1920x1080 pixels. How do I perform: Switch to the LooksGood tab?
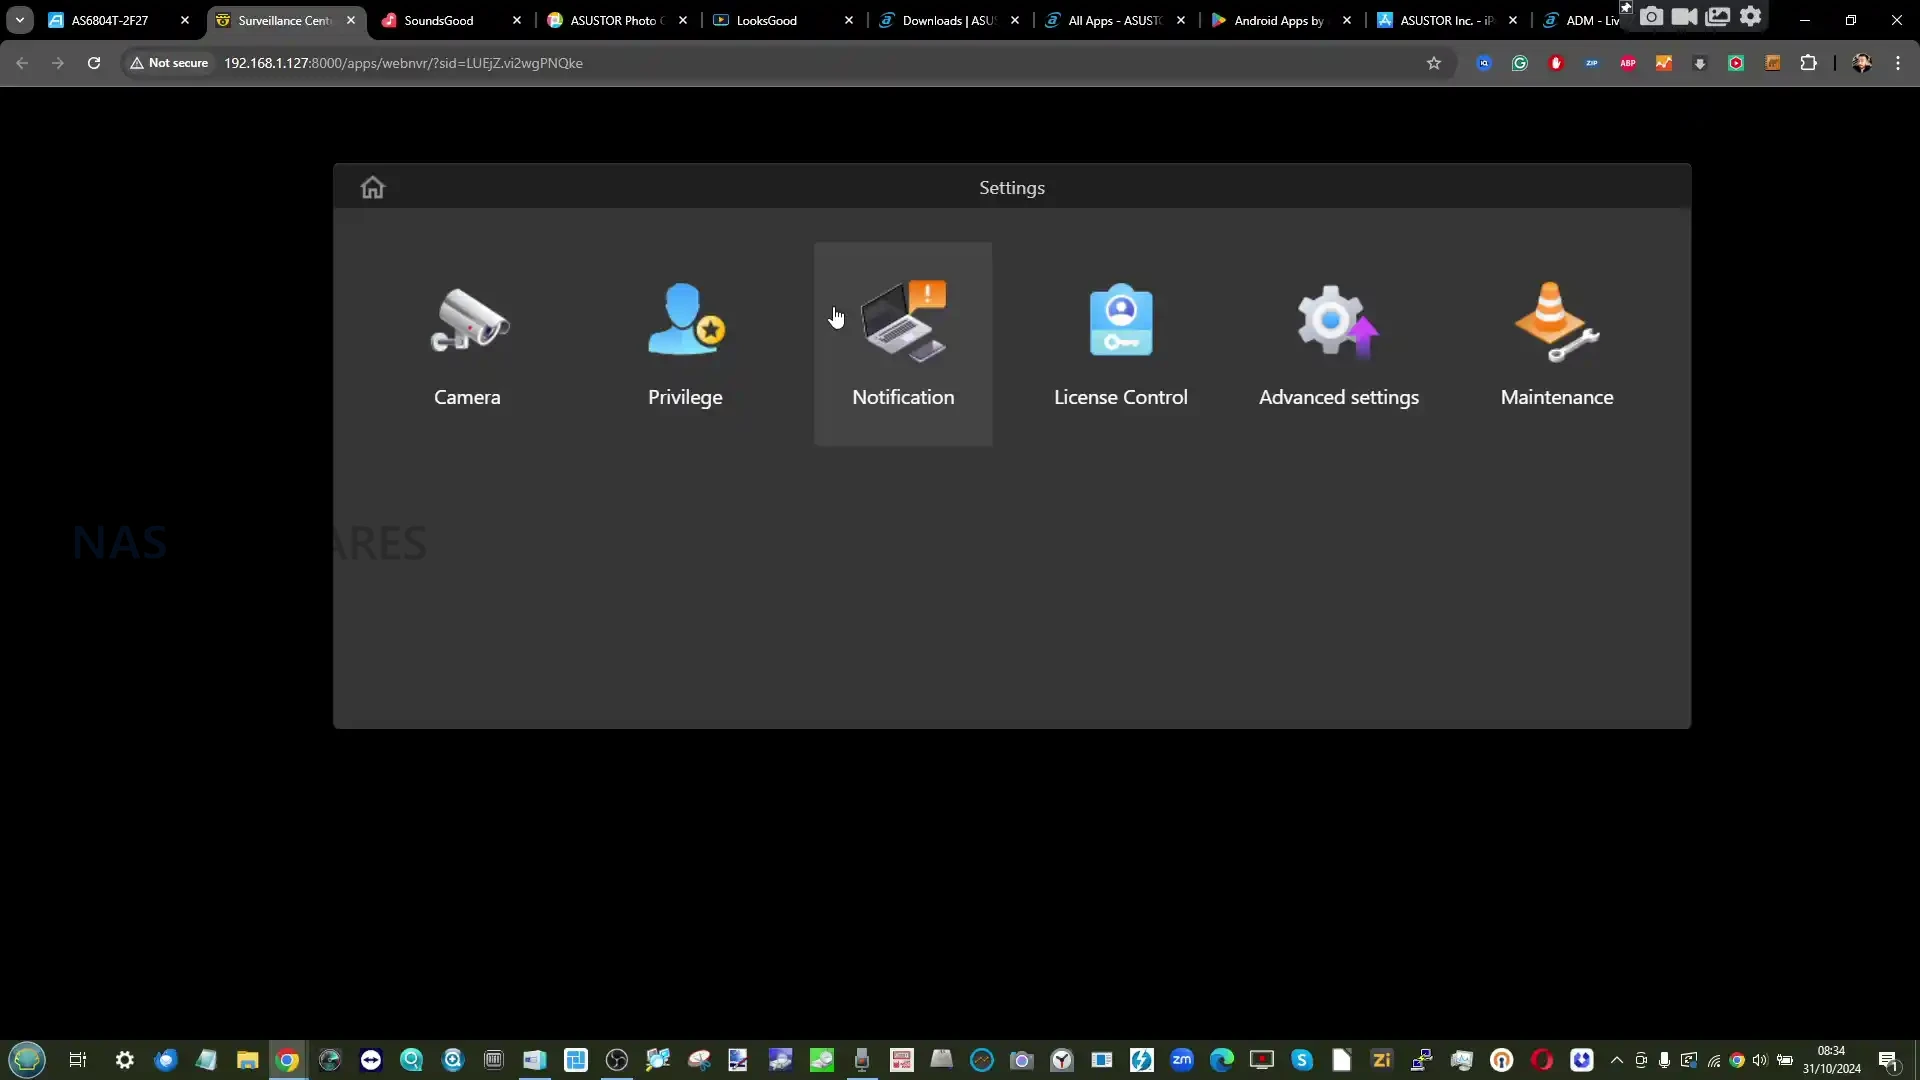coord(767,20)
